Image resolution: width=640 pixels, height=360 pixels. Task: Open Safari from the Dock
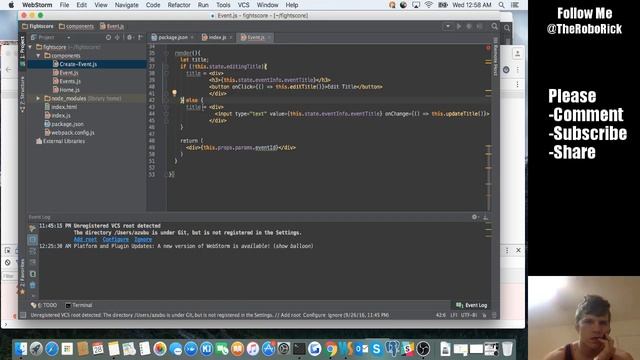(52, 349)
